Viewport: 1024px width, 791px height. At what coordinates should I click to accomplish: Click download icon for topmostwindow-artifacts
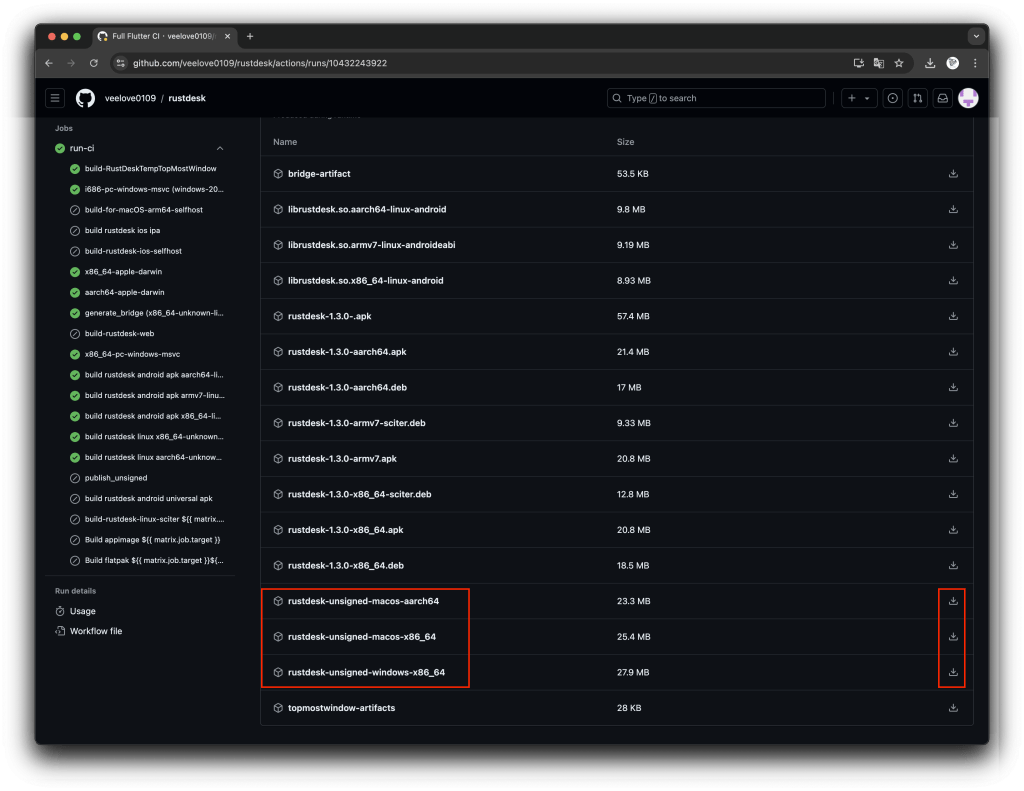point(953,708)
